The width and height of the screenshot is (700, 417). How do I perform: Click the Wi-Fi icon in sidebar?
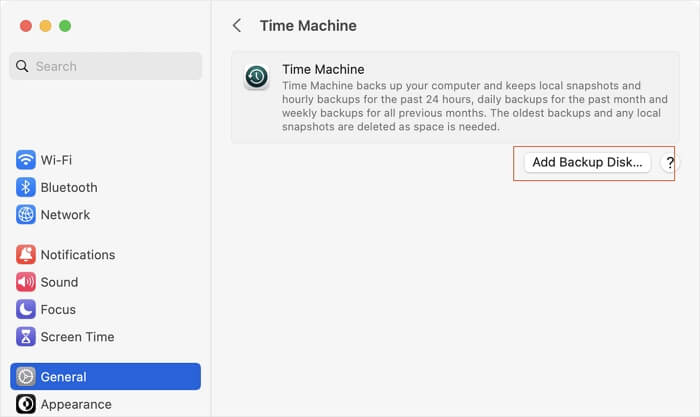pyautogui.click(x=26, y=160)
